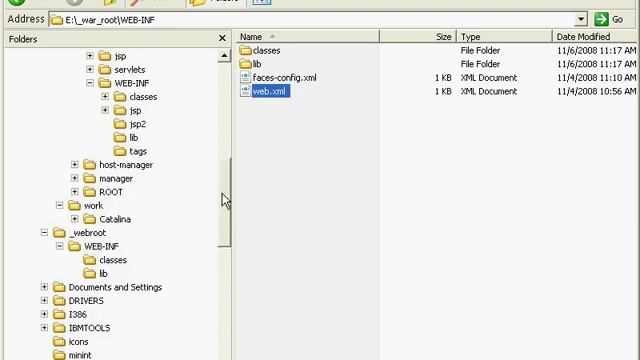
Task: Click the Documents and Settings folder icon
Action: pyautogui.click(x=60, y=287)
